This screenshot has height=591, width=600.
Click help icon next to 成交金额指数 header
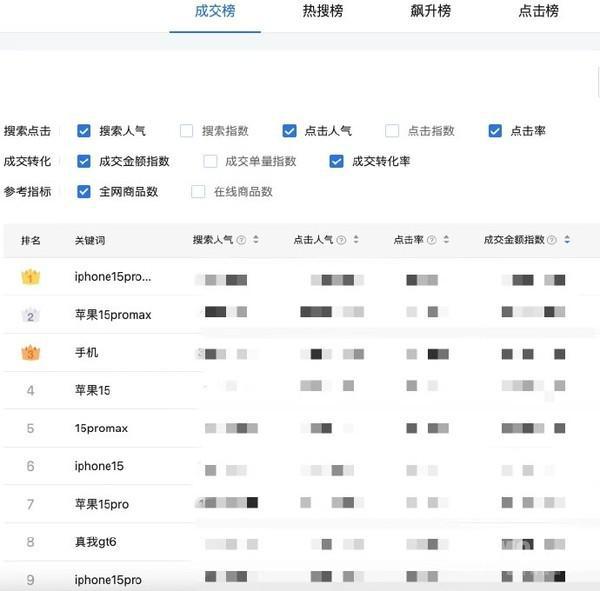click(552, 240)
